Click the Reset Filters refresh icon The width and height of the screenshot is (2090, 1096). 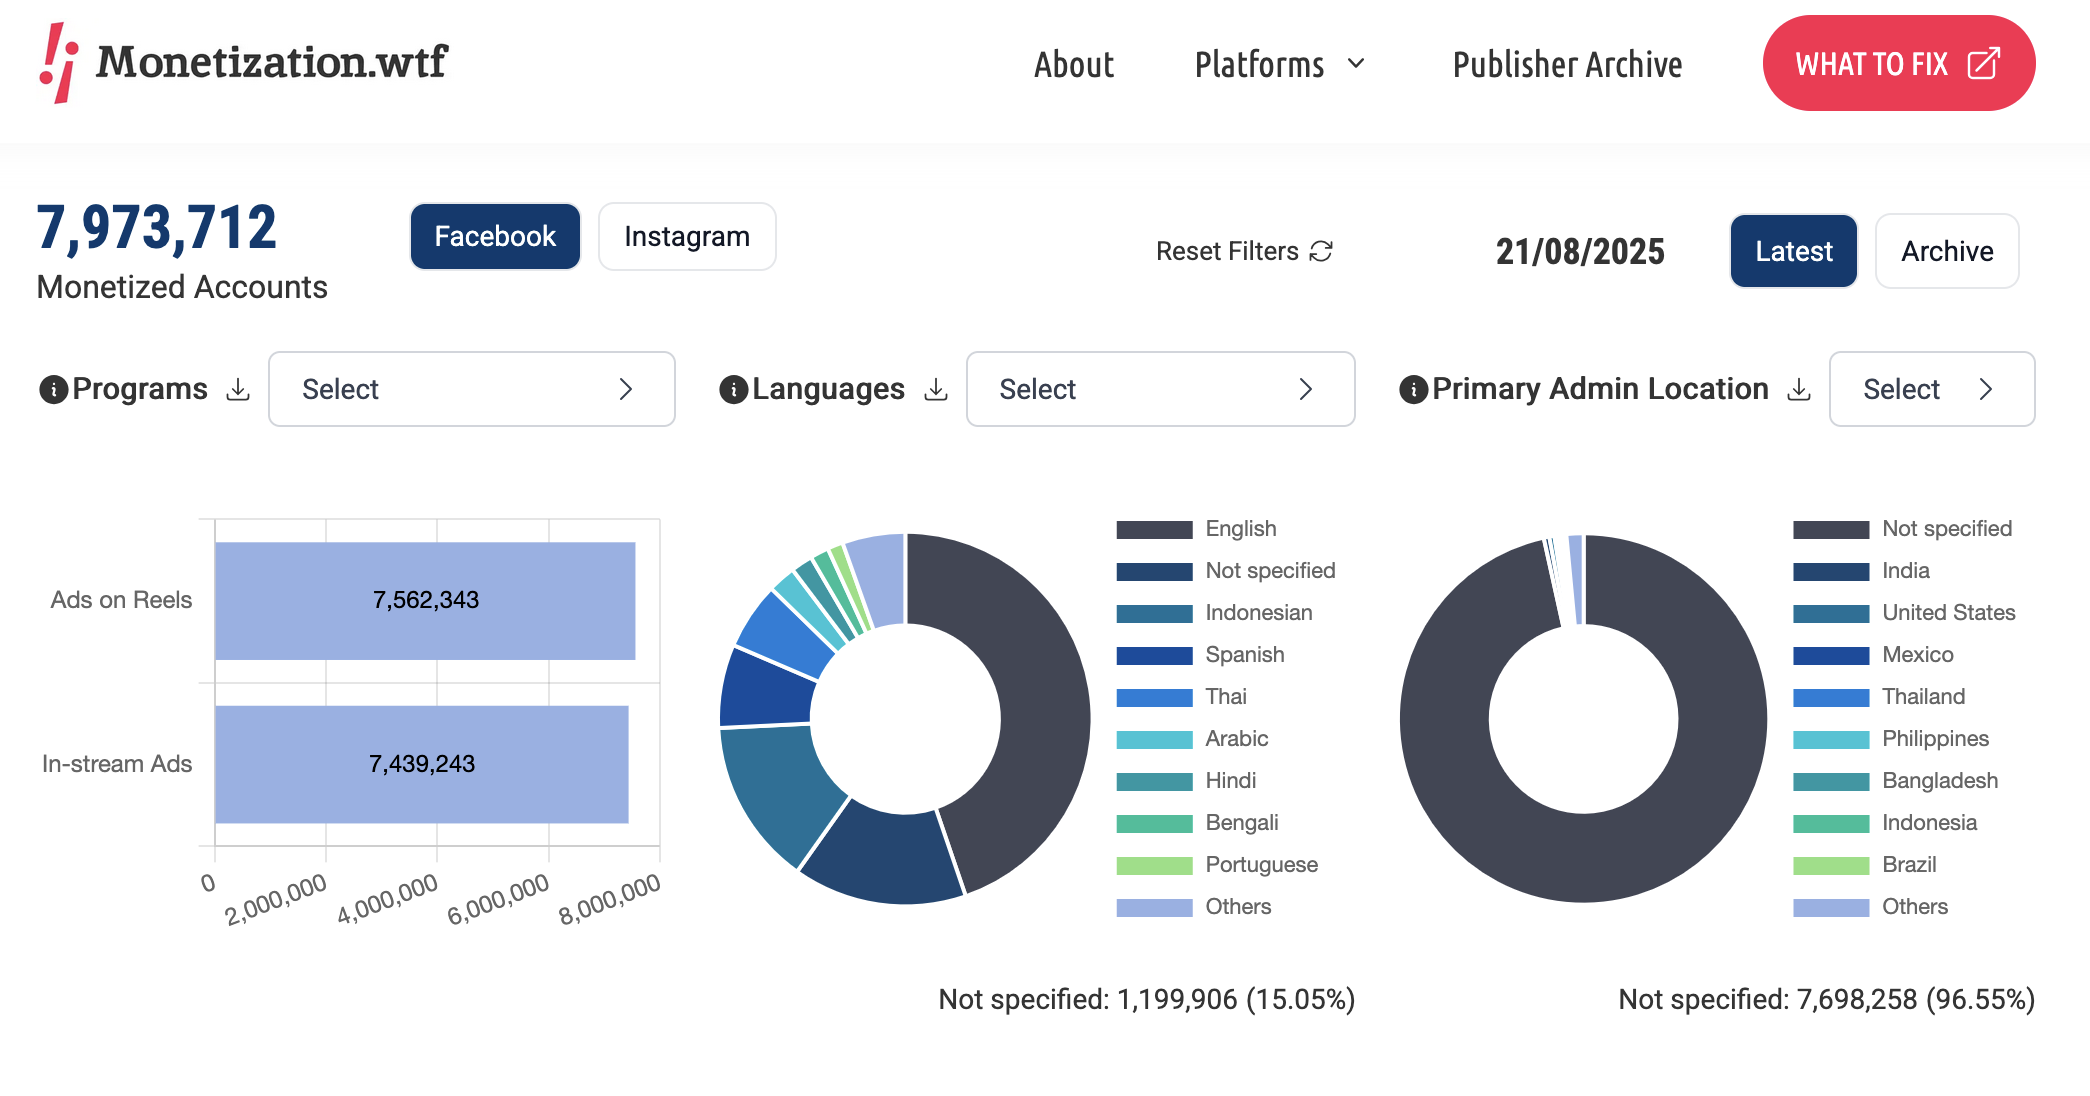point(1321,251)
